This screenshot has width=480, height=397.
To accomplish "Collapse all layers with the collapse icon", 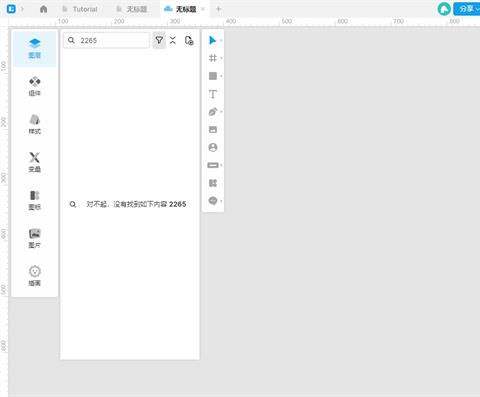I will [x=173, y=40].
